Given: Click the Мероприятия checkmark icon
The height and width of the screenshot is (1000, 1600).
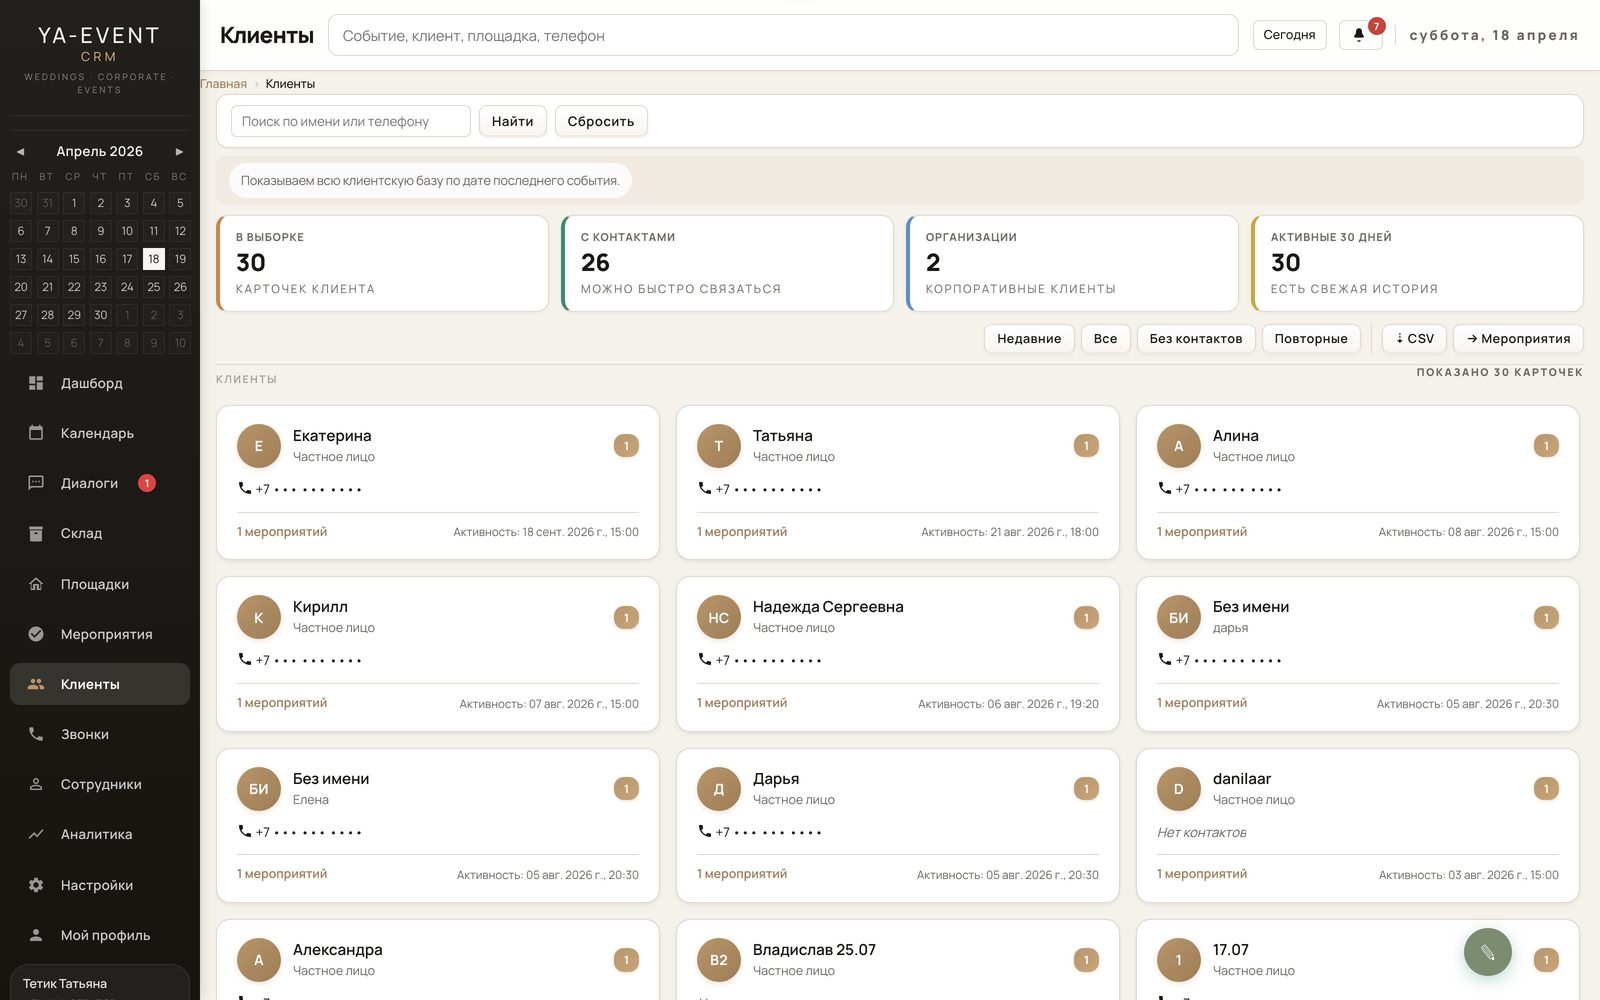Looking at the screenshot, I should 36,634.
